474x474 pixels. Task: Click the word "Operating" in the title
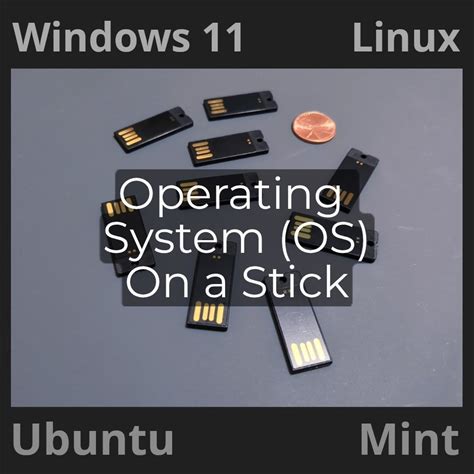pos(230,194)
